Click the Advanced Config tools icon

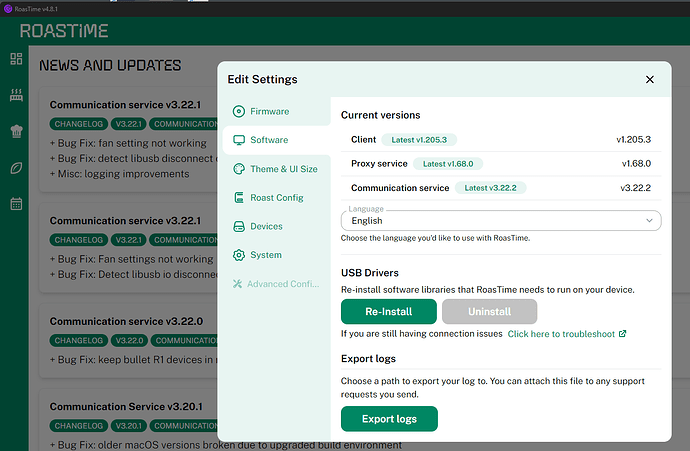[x=238, y=284]
